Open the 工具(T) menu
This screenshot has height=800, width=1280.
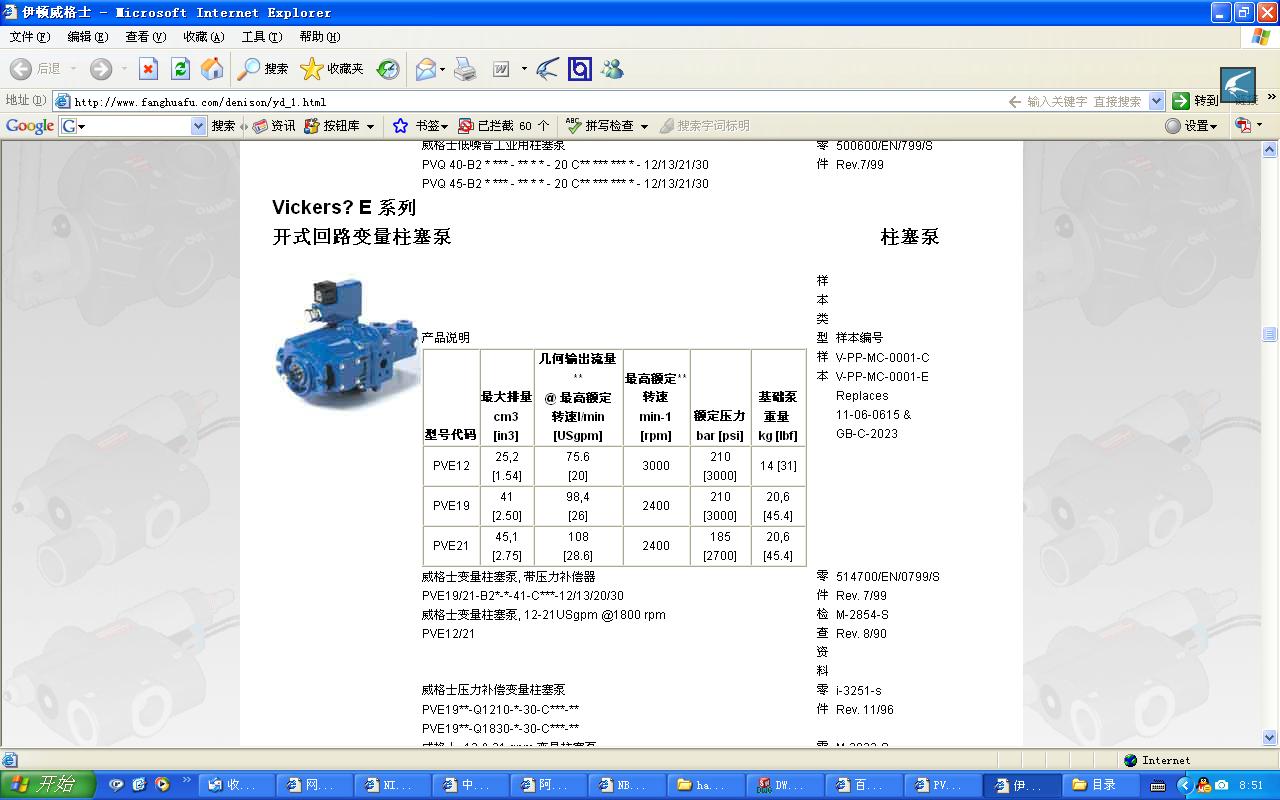(262, 37)
